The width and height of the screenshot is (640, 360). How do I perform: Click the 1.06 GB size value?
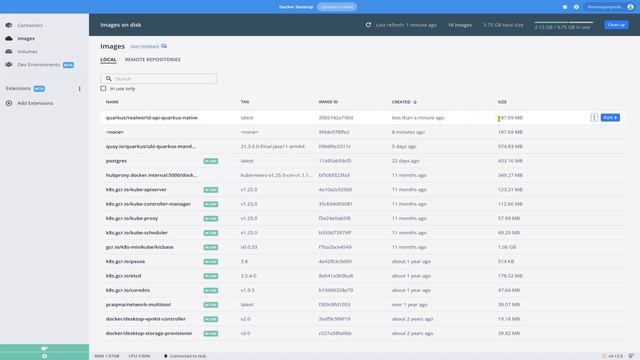pos(507,247)
